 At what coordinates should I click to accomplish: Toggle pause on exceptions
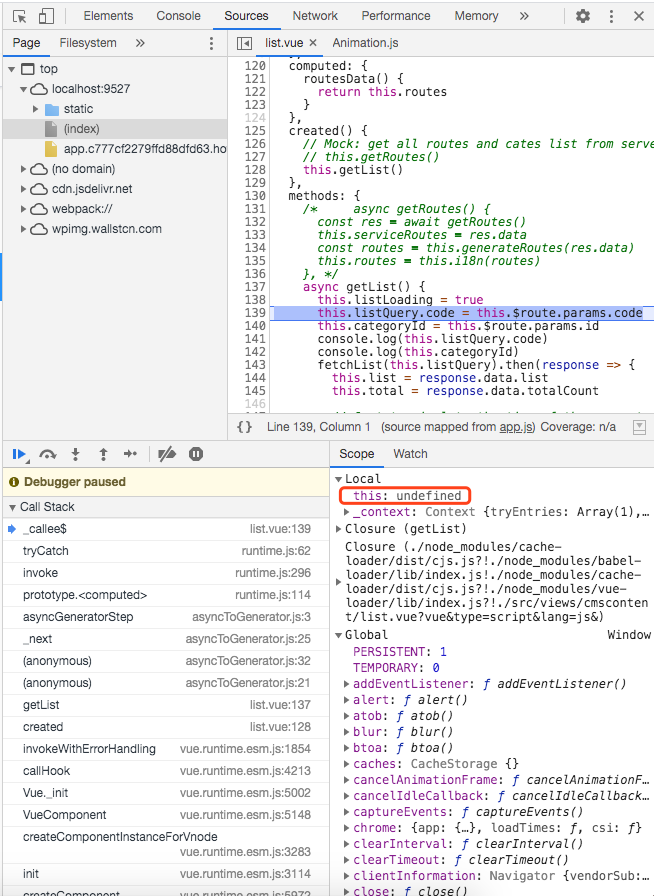(196, 454)
